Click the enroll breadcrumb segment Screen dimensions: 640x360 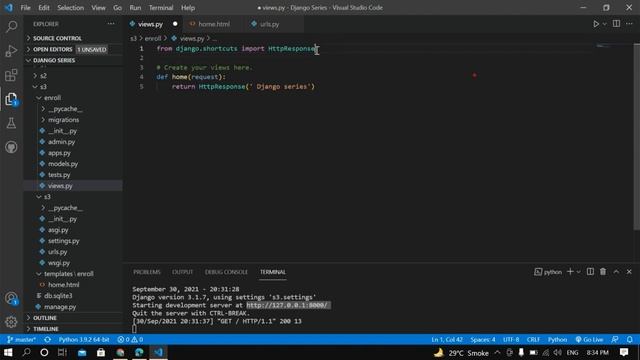click(x=153, y=38)
